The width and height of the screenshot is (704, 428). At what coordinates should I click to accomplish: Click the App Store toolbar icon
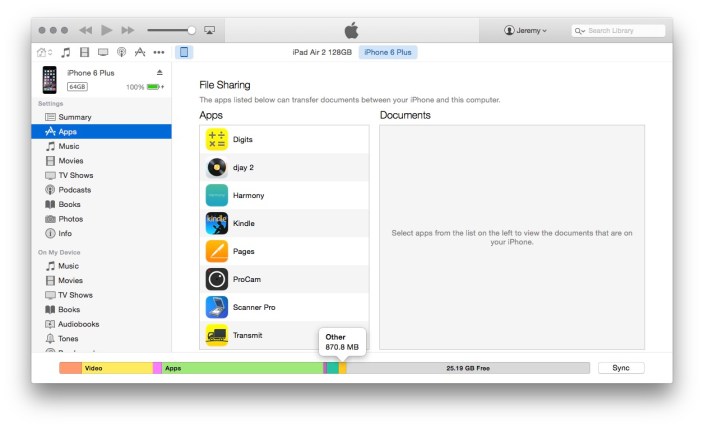[139, 52]
